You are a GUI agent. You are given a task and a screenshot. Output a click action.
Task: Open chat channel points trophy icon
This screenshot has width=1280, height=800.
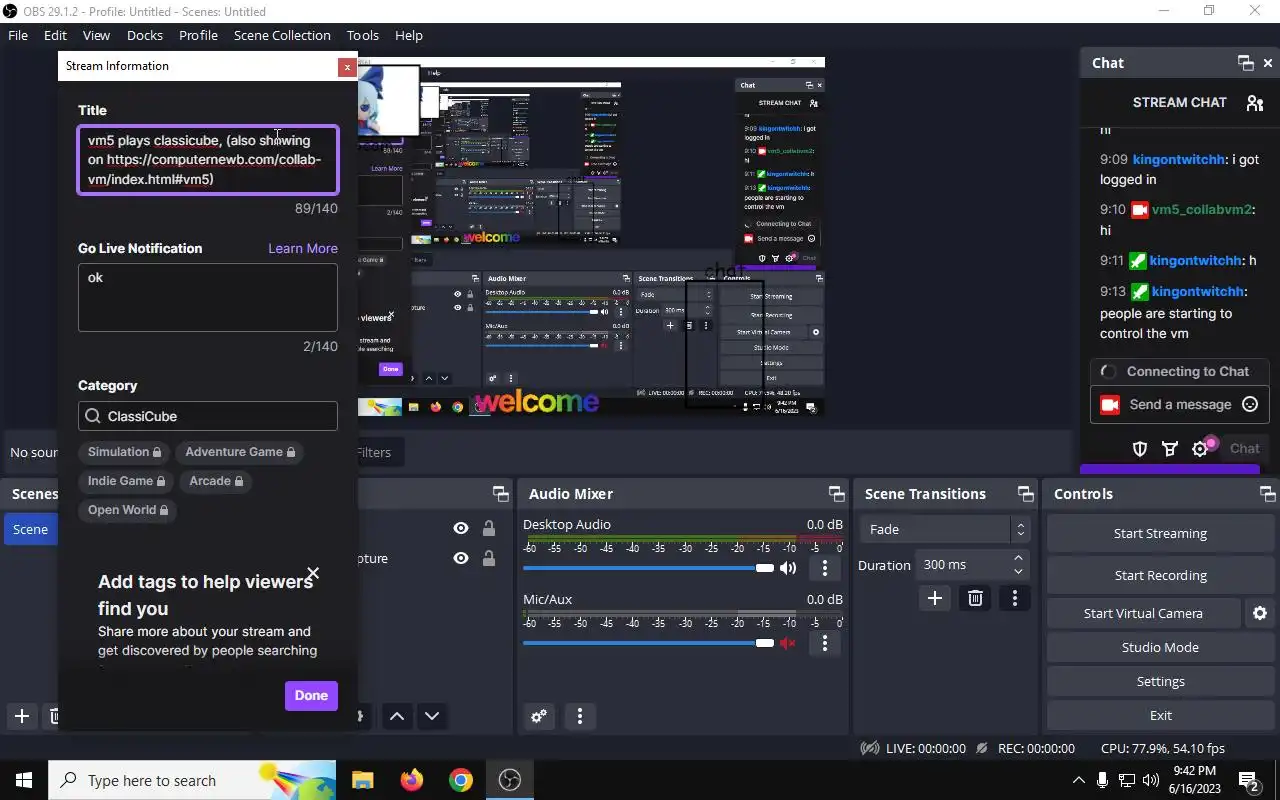tap(1169, 448)
